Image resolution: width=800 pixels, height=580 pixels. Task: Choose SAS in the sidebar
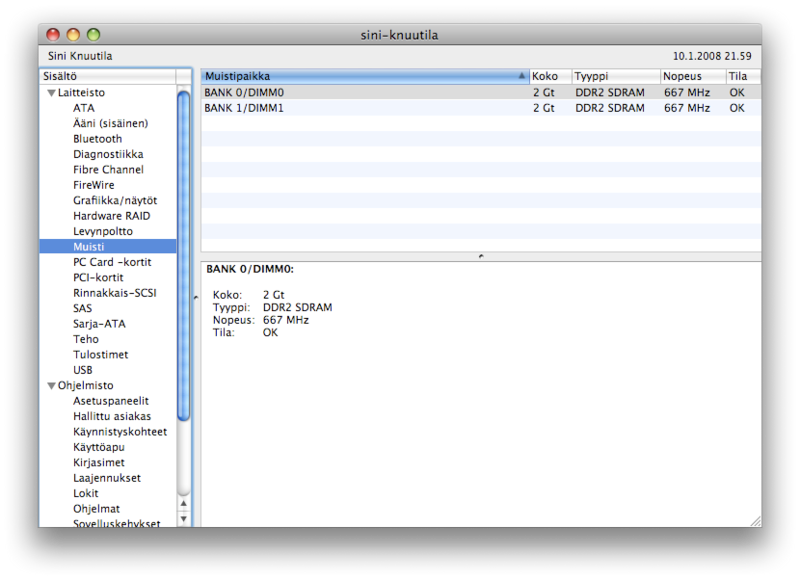click(82, 308)
